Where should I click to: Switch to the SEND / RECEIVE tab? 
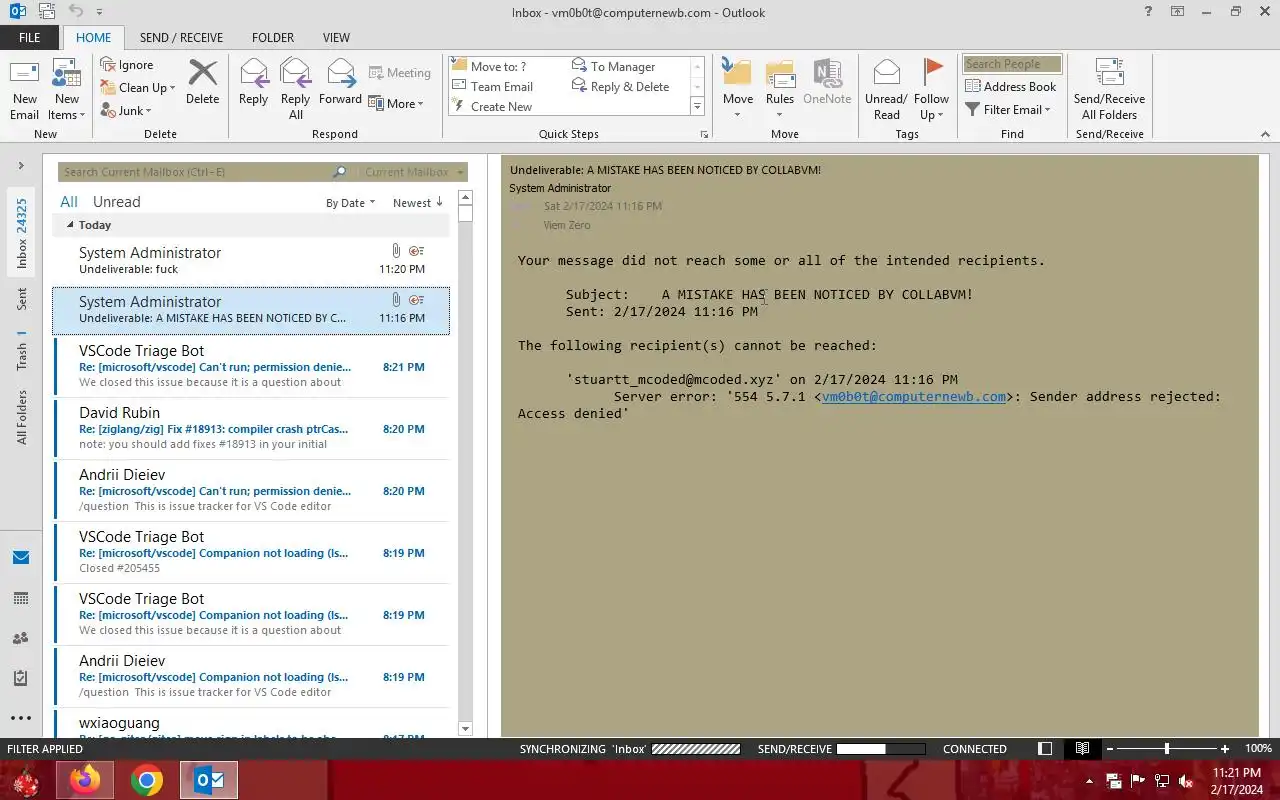pos(181,37)
